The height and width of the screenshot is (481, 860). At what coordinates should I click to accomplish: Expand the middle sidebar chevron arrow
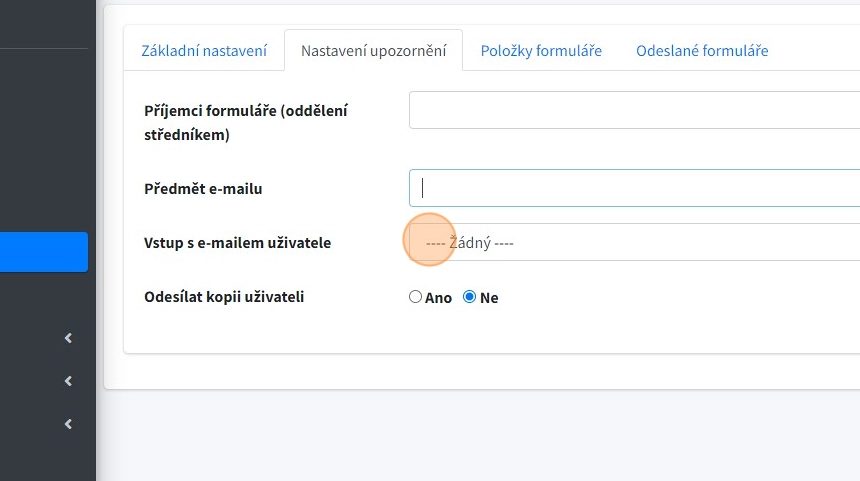pos(68,381)
